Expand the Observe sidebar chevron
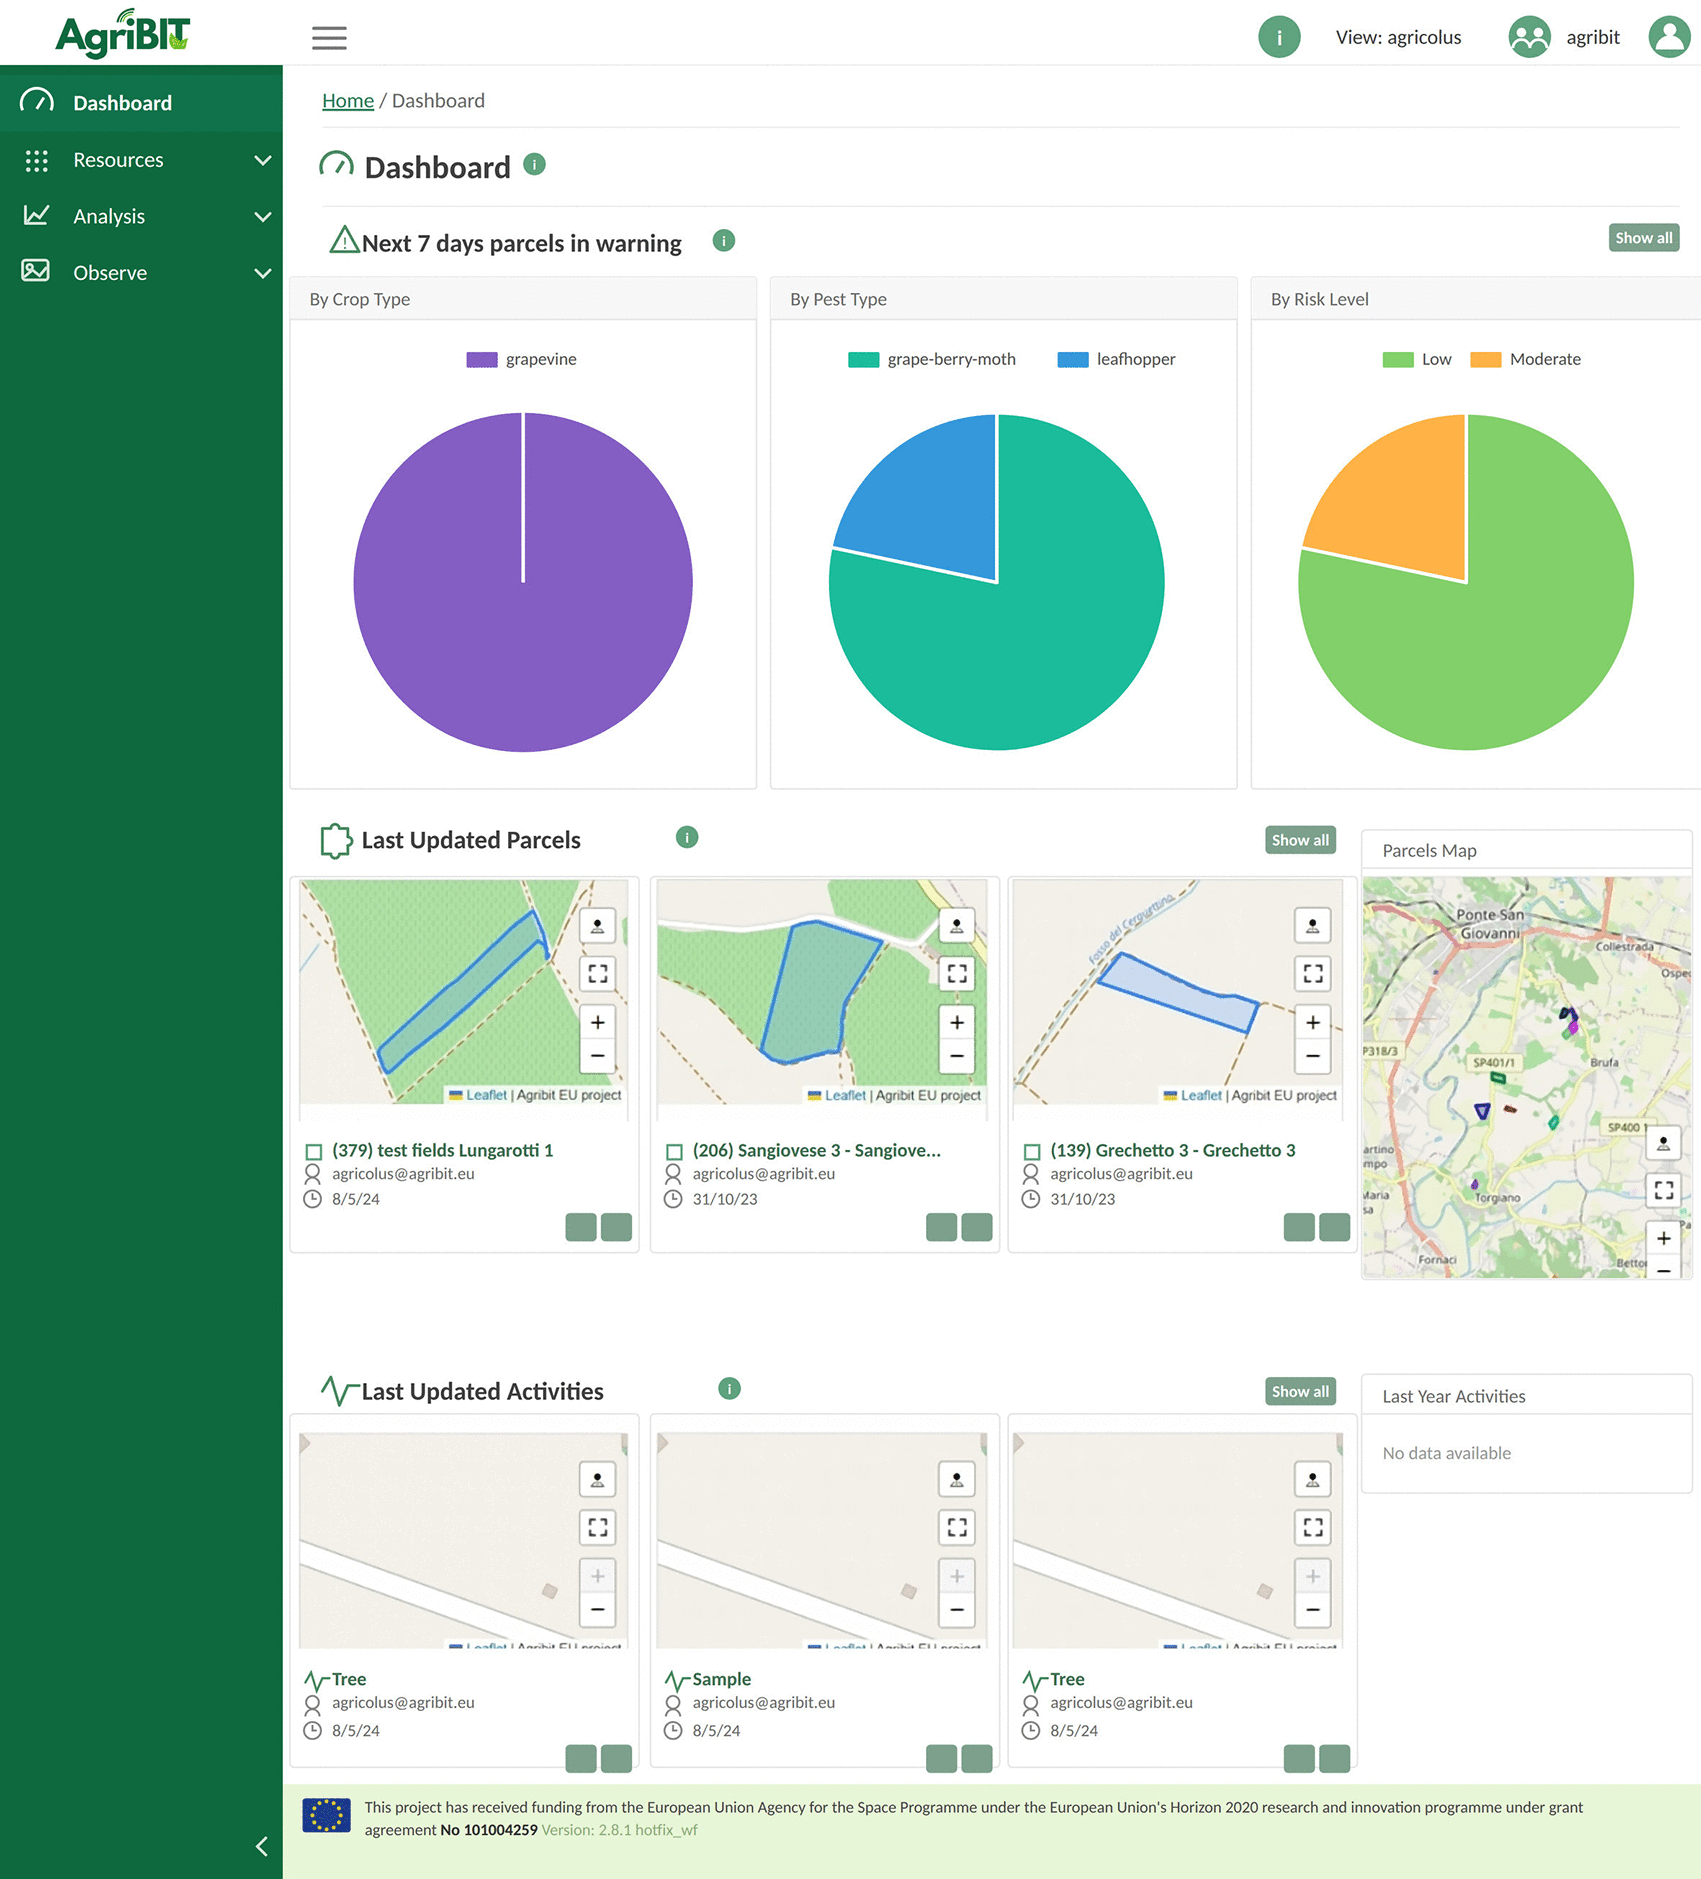 click(263, 273)
